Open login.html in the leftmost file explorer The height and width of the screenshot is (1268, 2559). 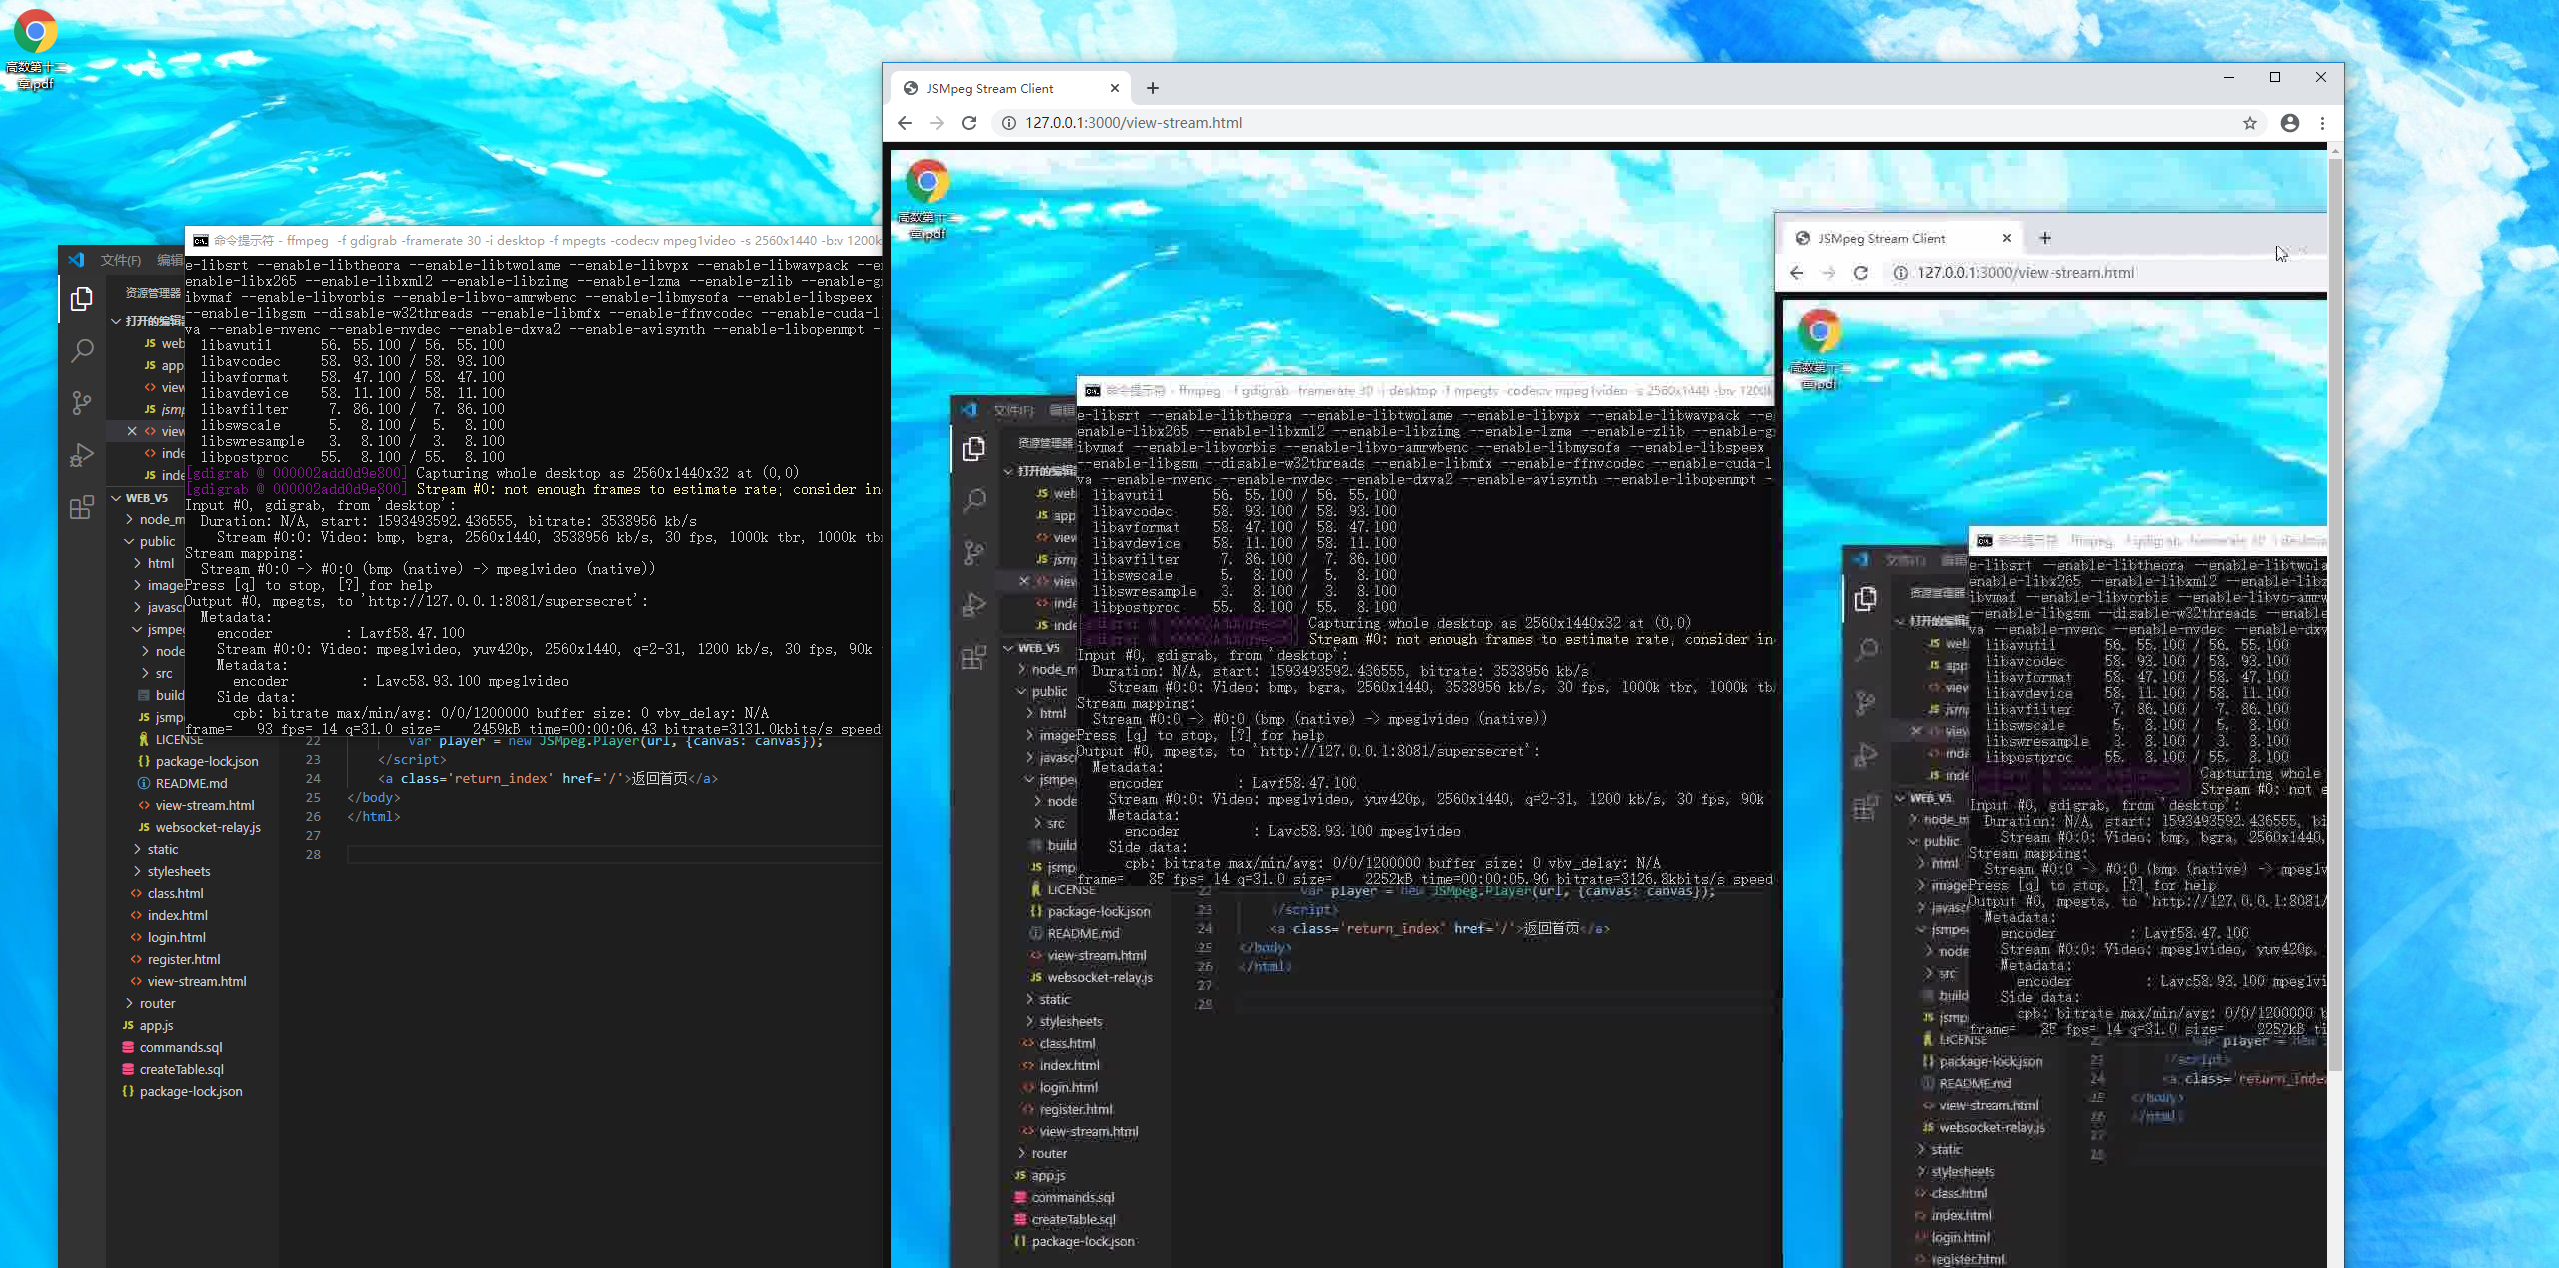tap(176, 937)
